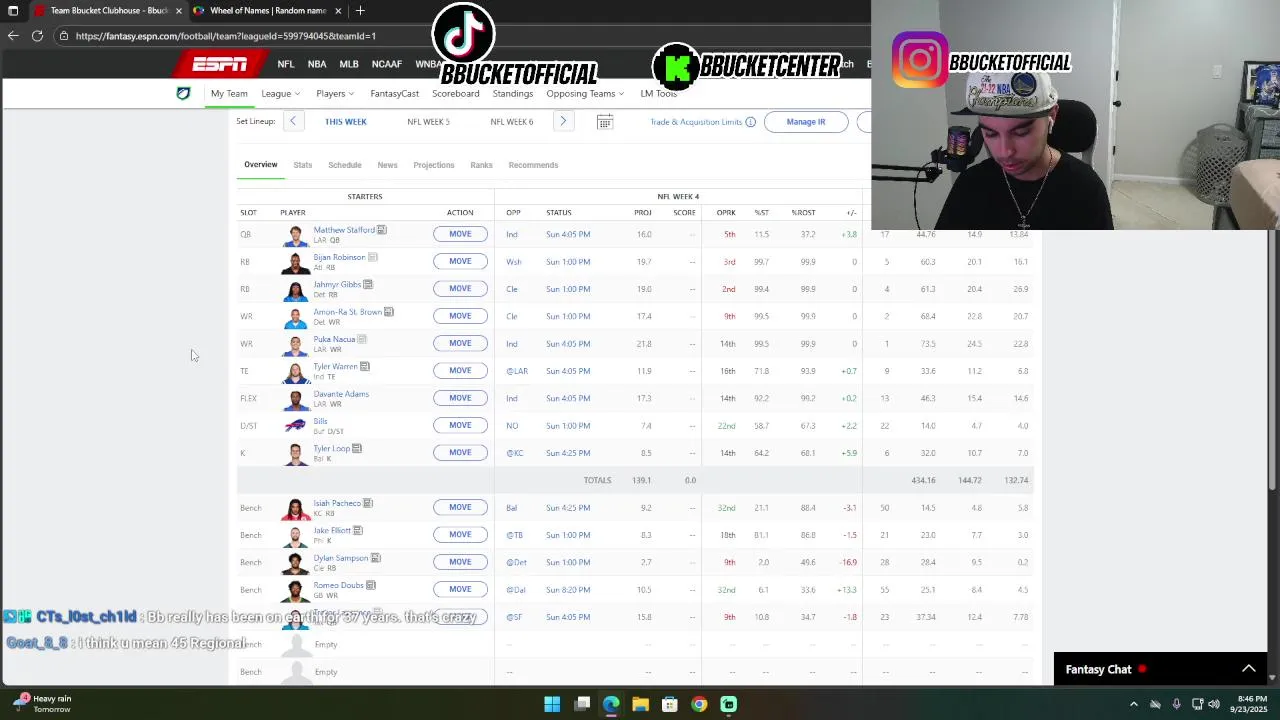Open Jahmyr Gibbs' player news icon

pos(368,284)
